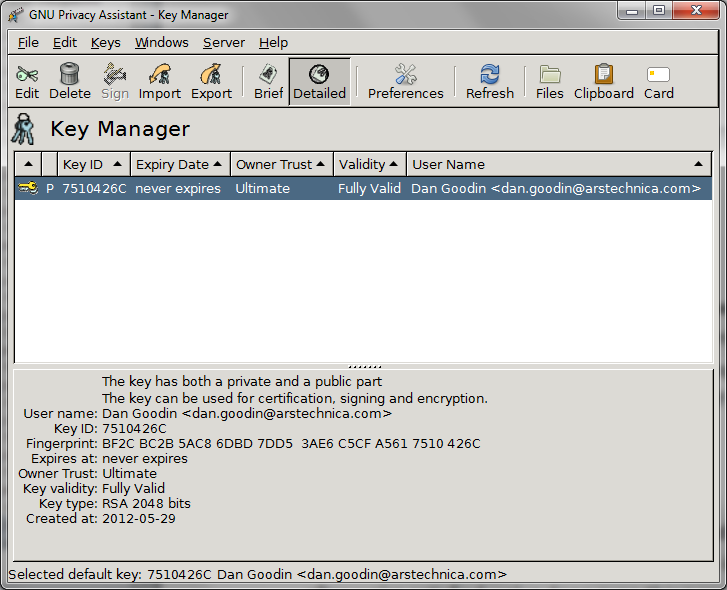727x590 pixels.
Task: Maximize the Key Manager window
Action: point(659,11)
